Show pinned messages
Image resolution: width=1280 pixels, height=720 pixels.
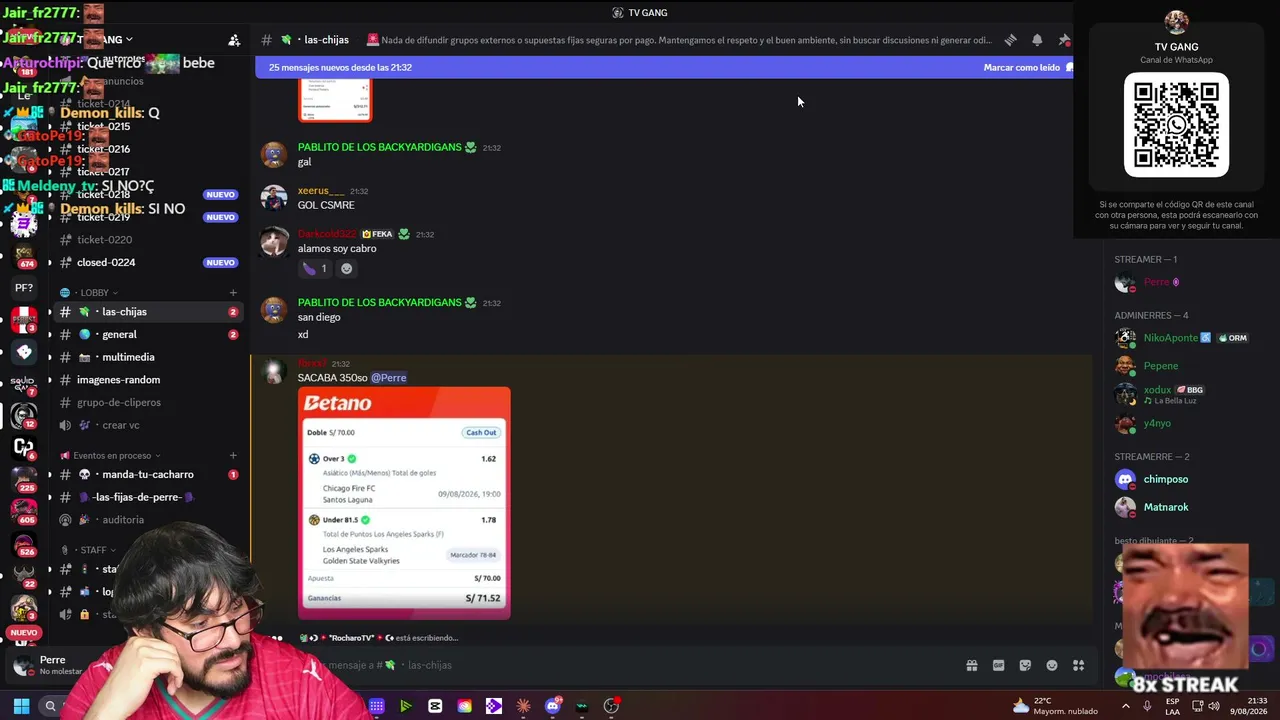click(x=1064, y=40)
